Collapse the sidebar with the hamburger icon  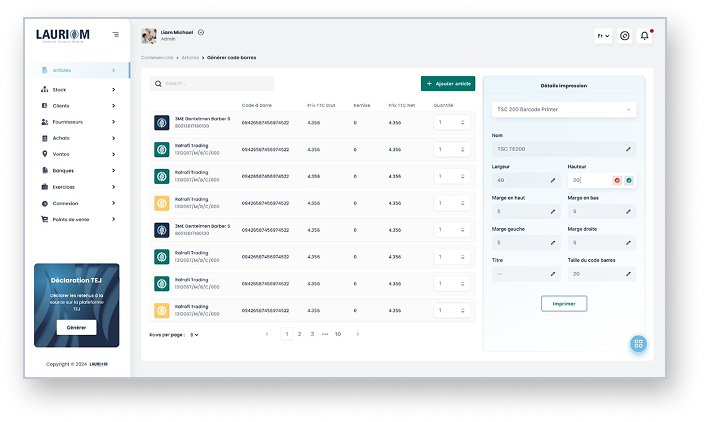[x=116, y=35]
